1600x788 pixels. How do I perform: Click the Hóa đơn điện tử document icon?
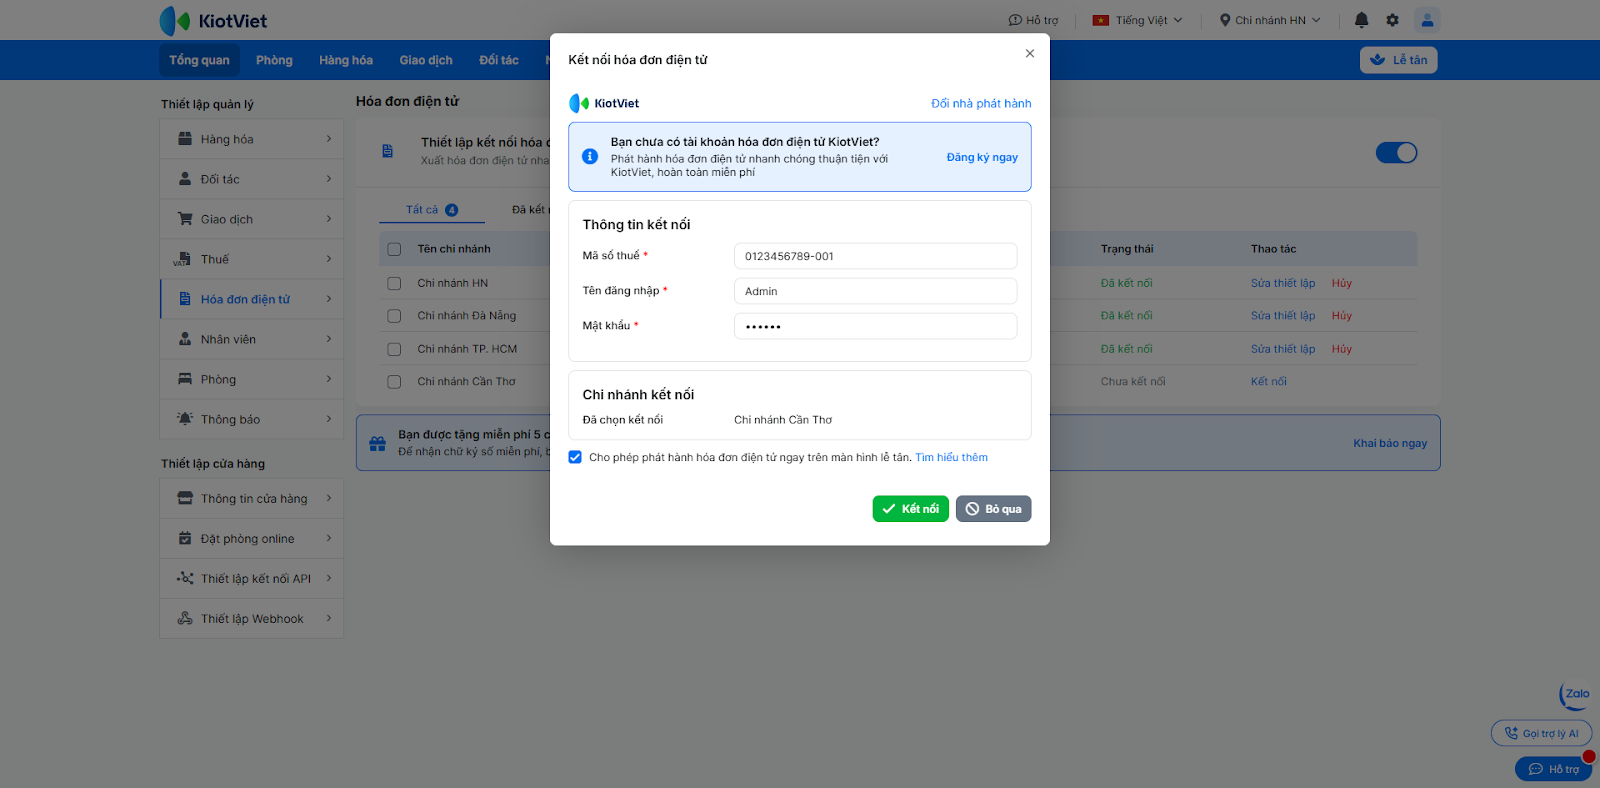185,299
